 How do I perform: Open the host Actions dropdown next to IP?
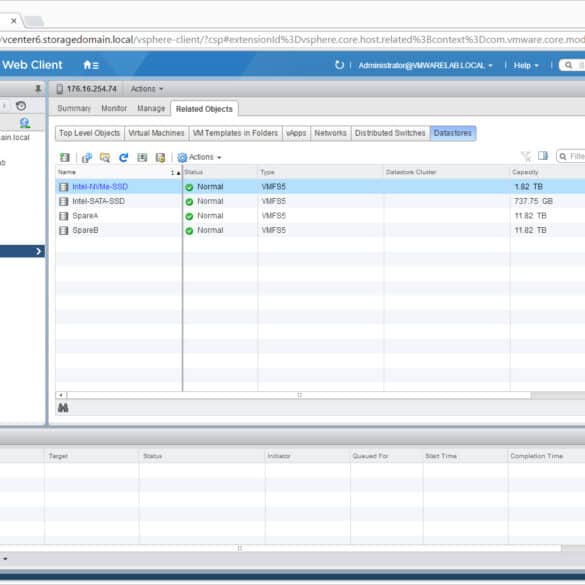pos(147,89)
